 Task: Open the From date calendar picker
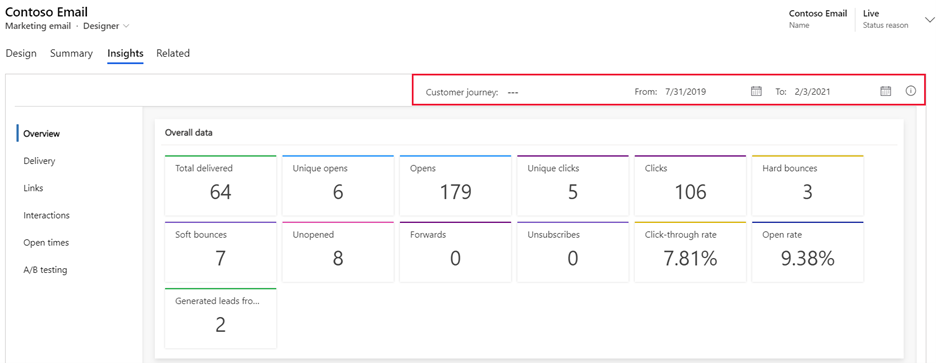point(756,91)
